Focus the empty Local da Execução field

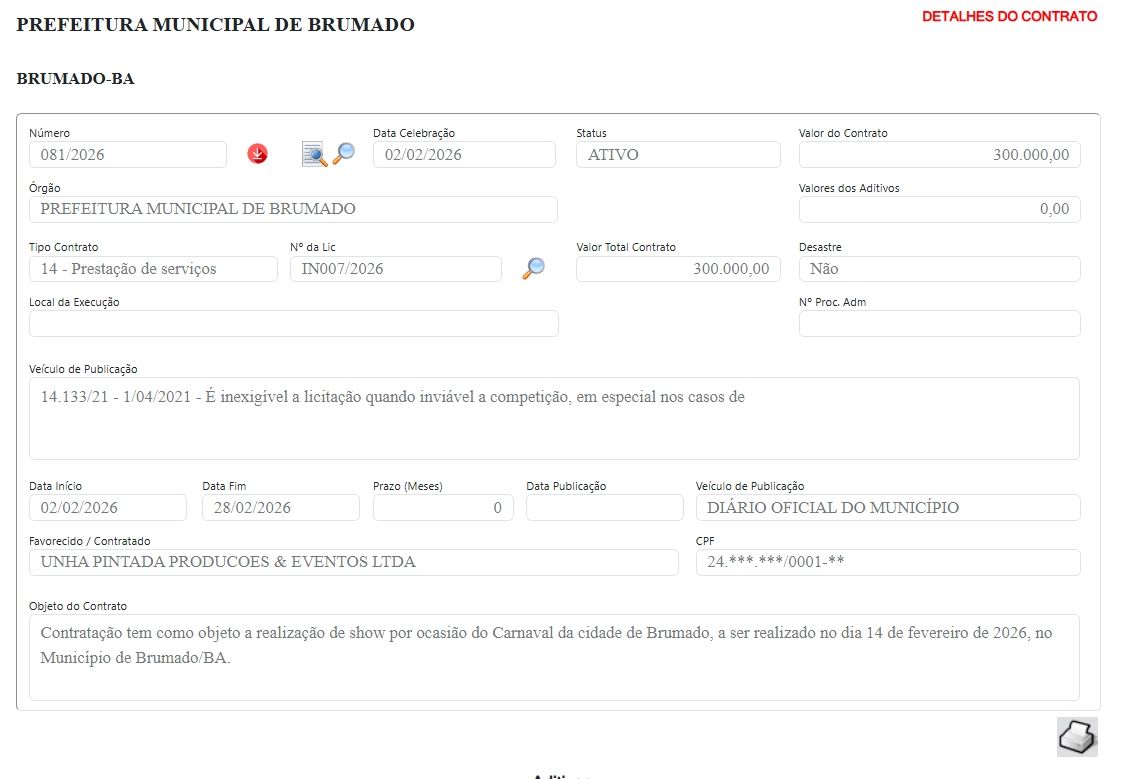293,323
